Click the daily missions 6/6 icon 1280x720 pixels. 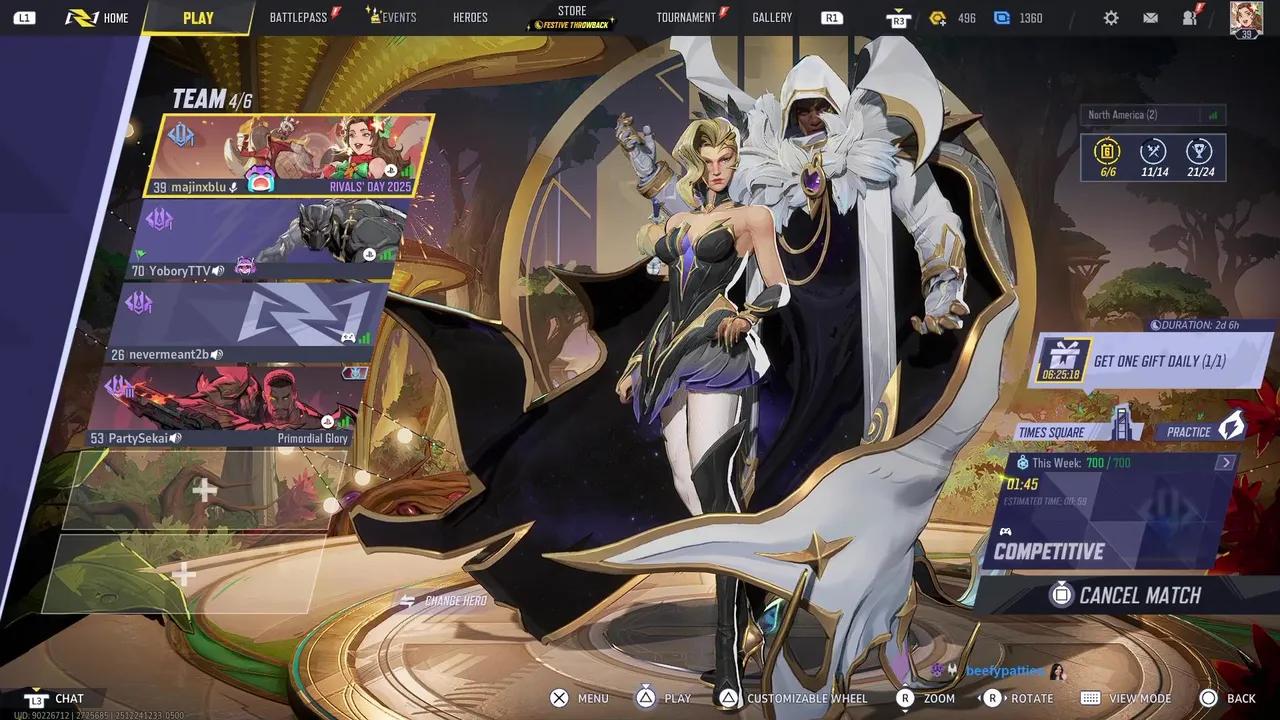click(x=1107, y=153)
